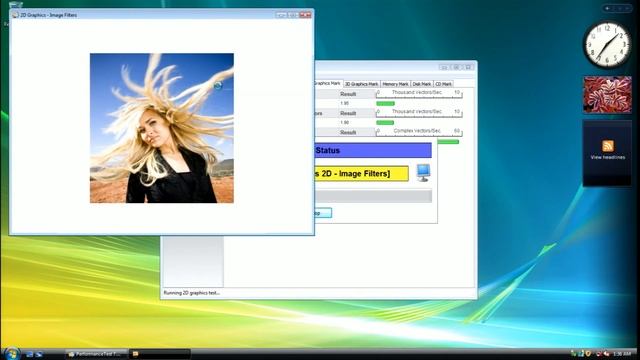Open the second taskbar button with orange icon
This screenshot has width=640, height=360.
click(x=160, y=354)
